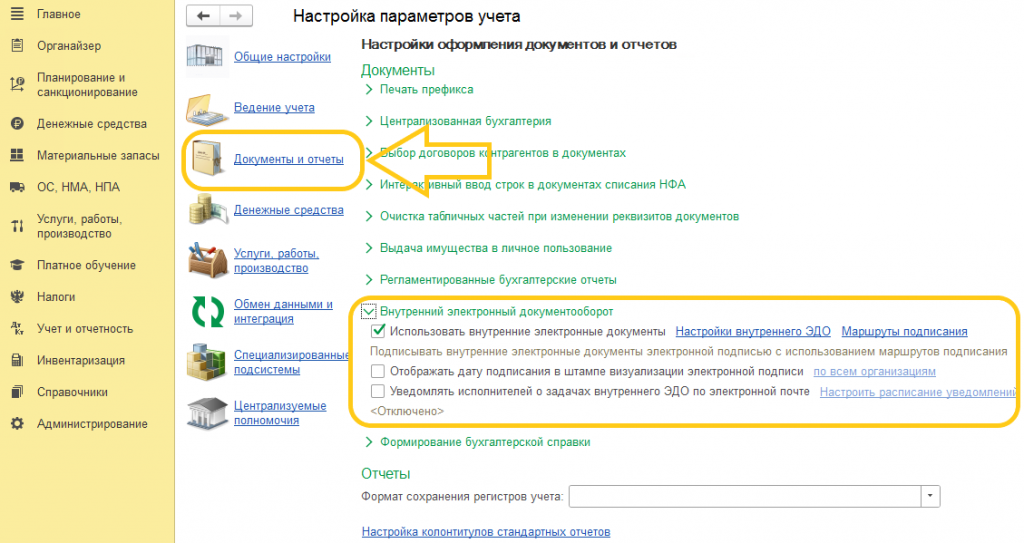Enable Уведомлять исполнителей о задачах по почте

(377, 391)
